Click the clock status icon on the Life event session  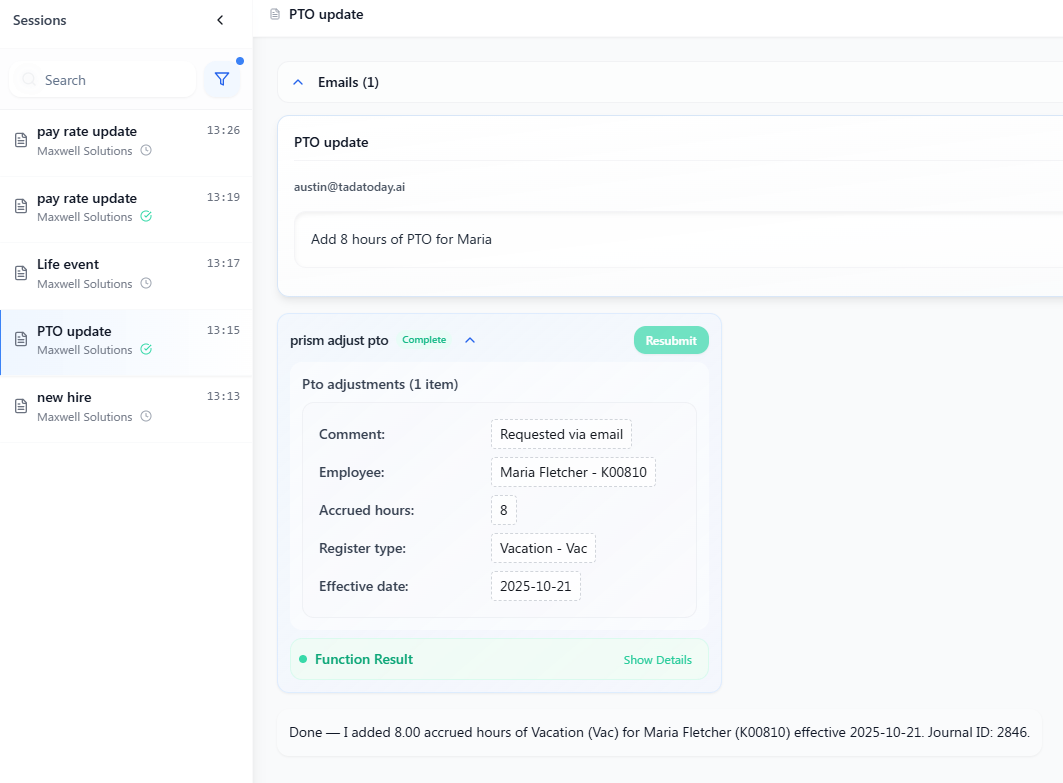coord(146,283)
